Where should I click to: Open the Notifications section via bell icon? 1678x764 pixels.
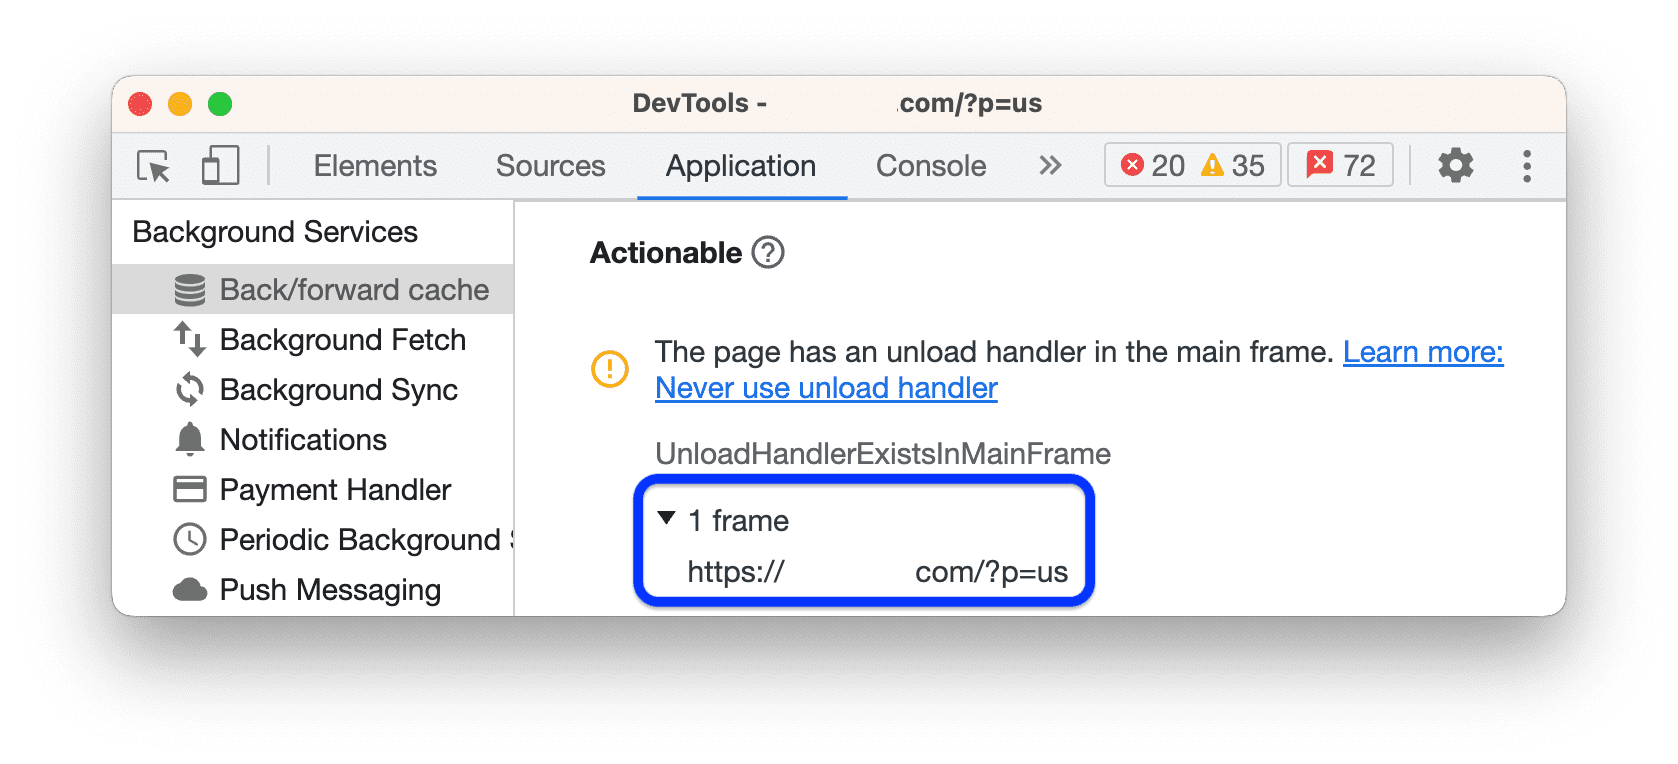point(191,439)
